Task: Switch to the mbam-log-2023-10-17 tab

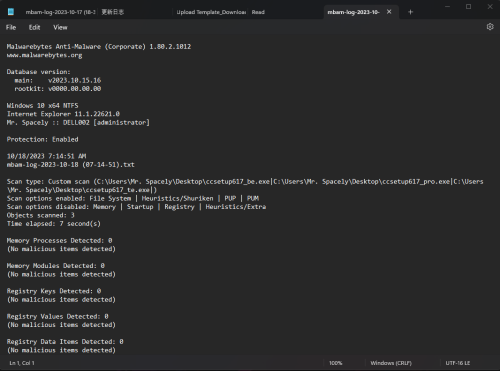Action: (x=60, y=12)
